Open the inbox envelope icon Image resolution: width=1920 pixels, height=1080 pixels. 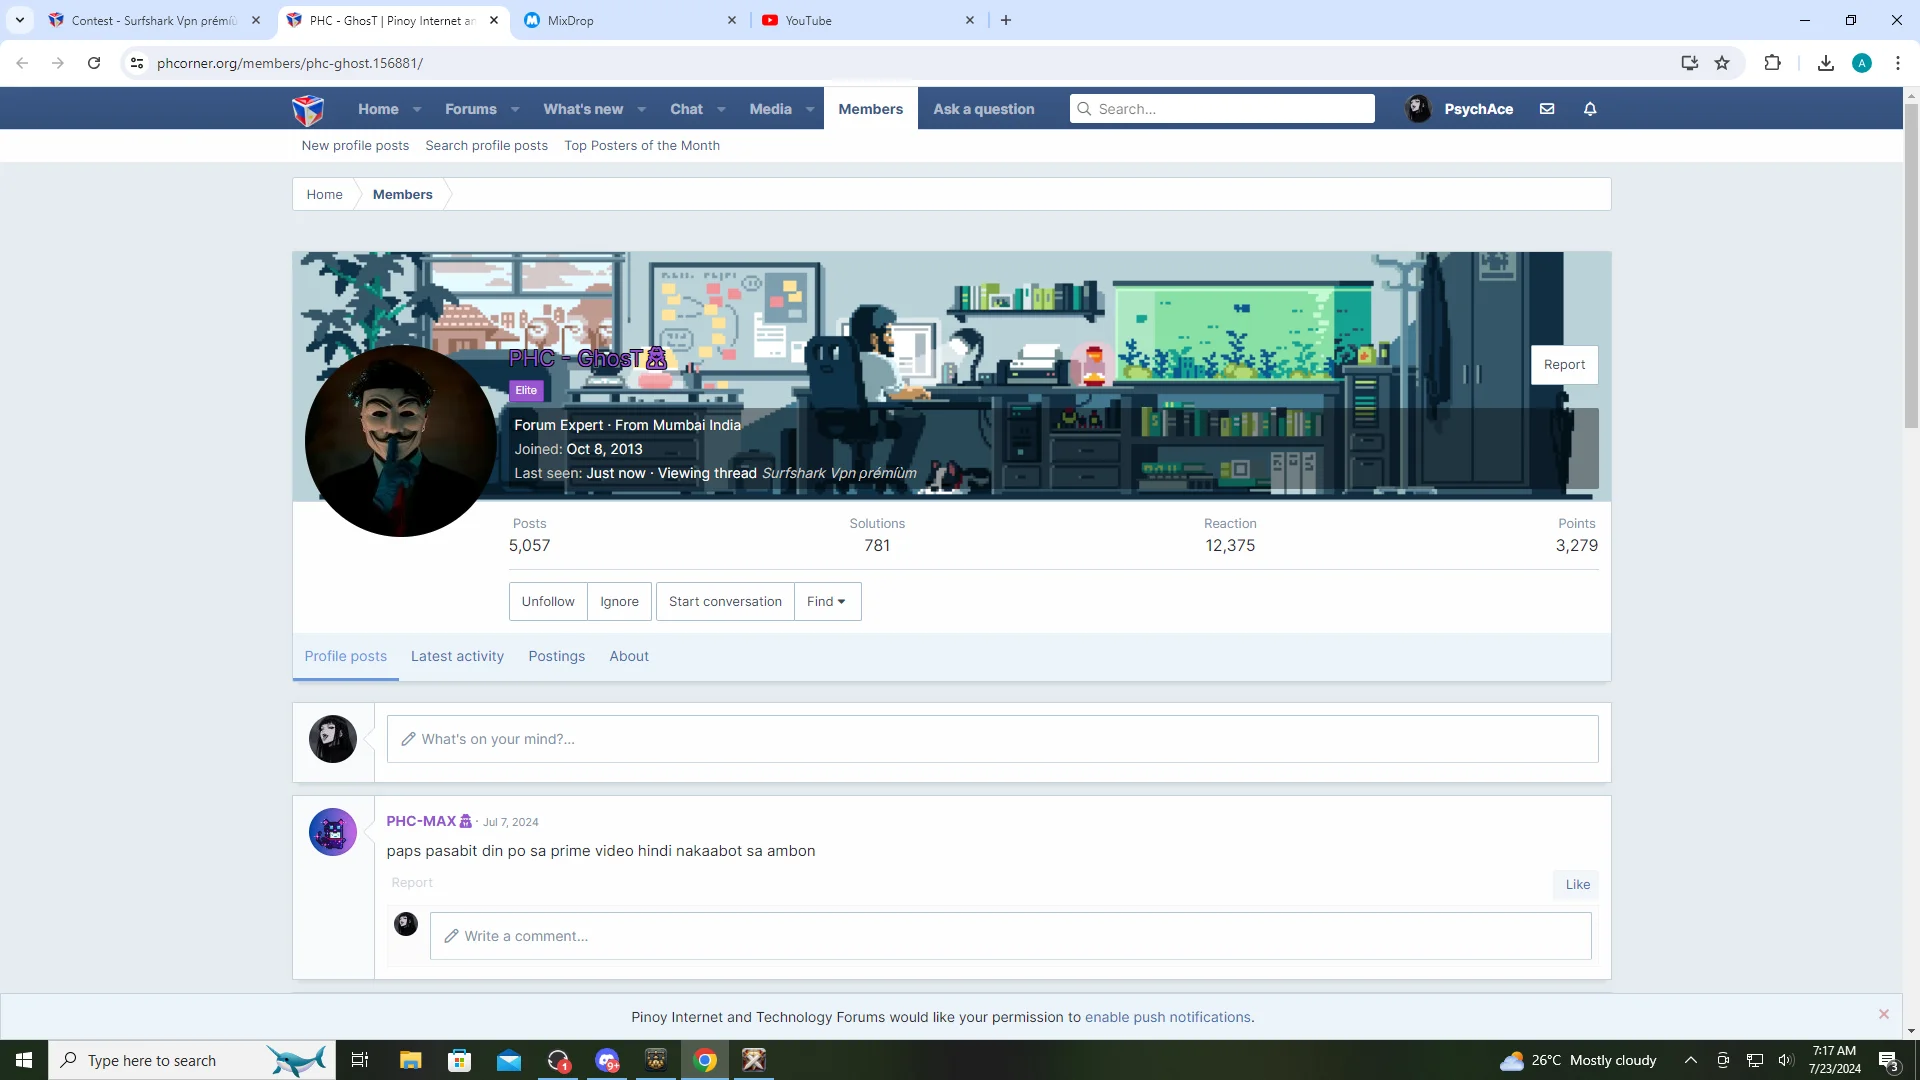tap(1547, 109)
